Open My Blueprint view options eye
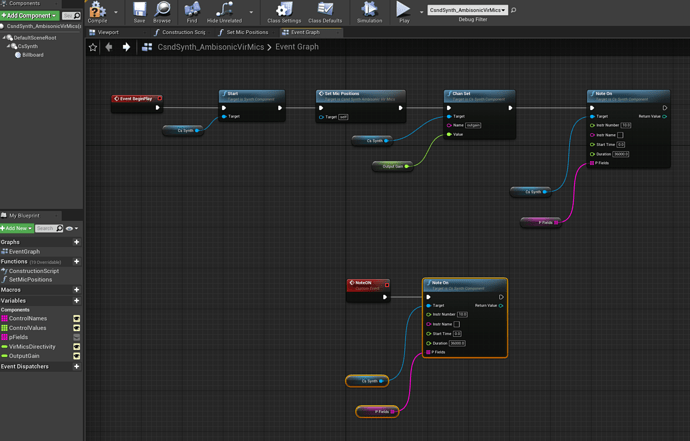The height and width of the screenshot is (441, 690). click(x=72, y=228)
